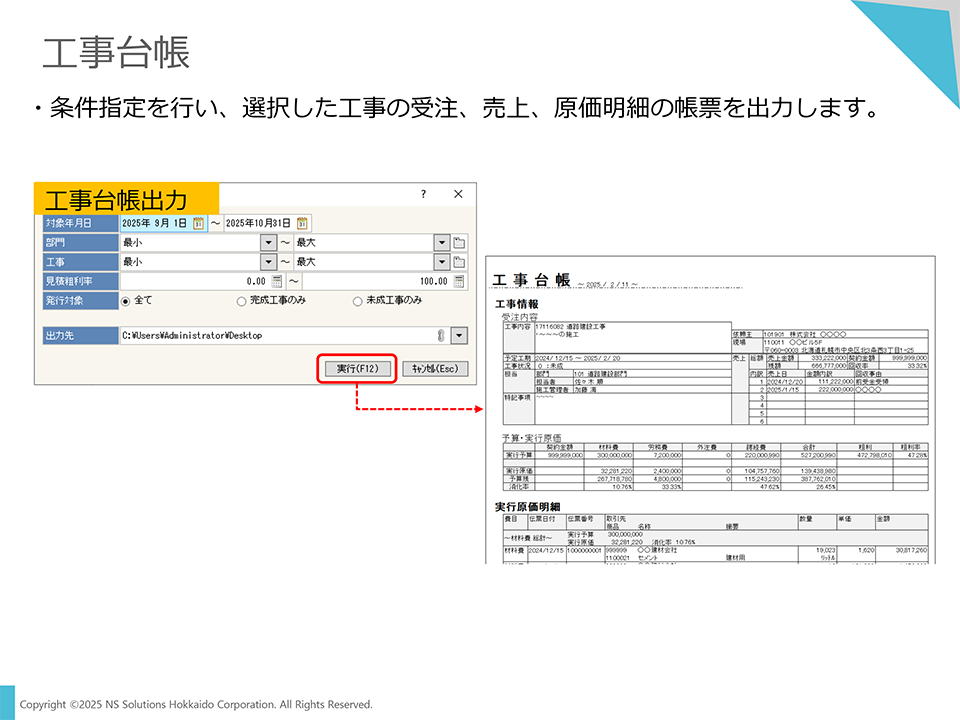Viewport: 960px width, 720px height.
Task: Expand the 部門 maximum (最大) dropdown
Action: click(442, 243)
